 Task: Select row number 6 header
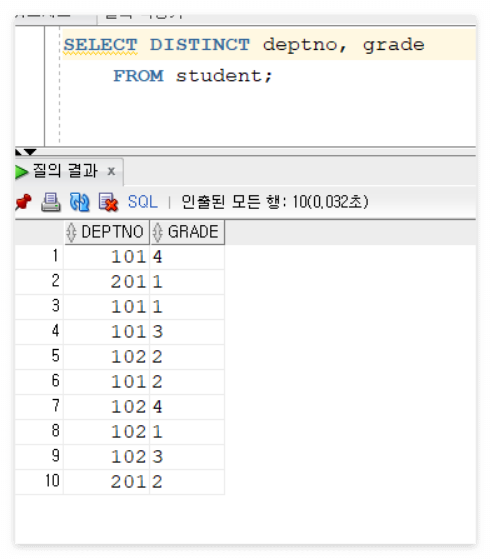pyautogui.click(x=39, y=381)
